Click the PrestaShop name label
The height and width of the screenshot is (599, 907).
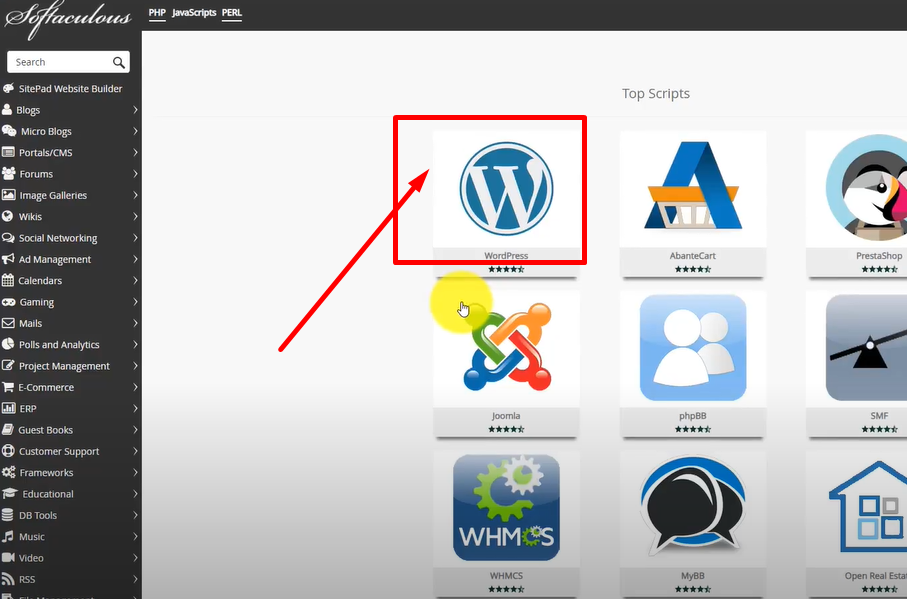(879, 256)
